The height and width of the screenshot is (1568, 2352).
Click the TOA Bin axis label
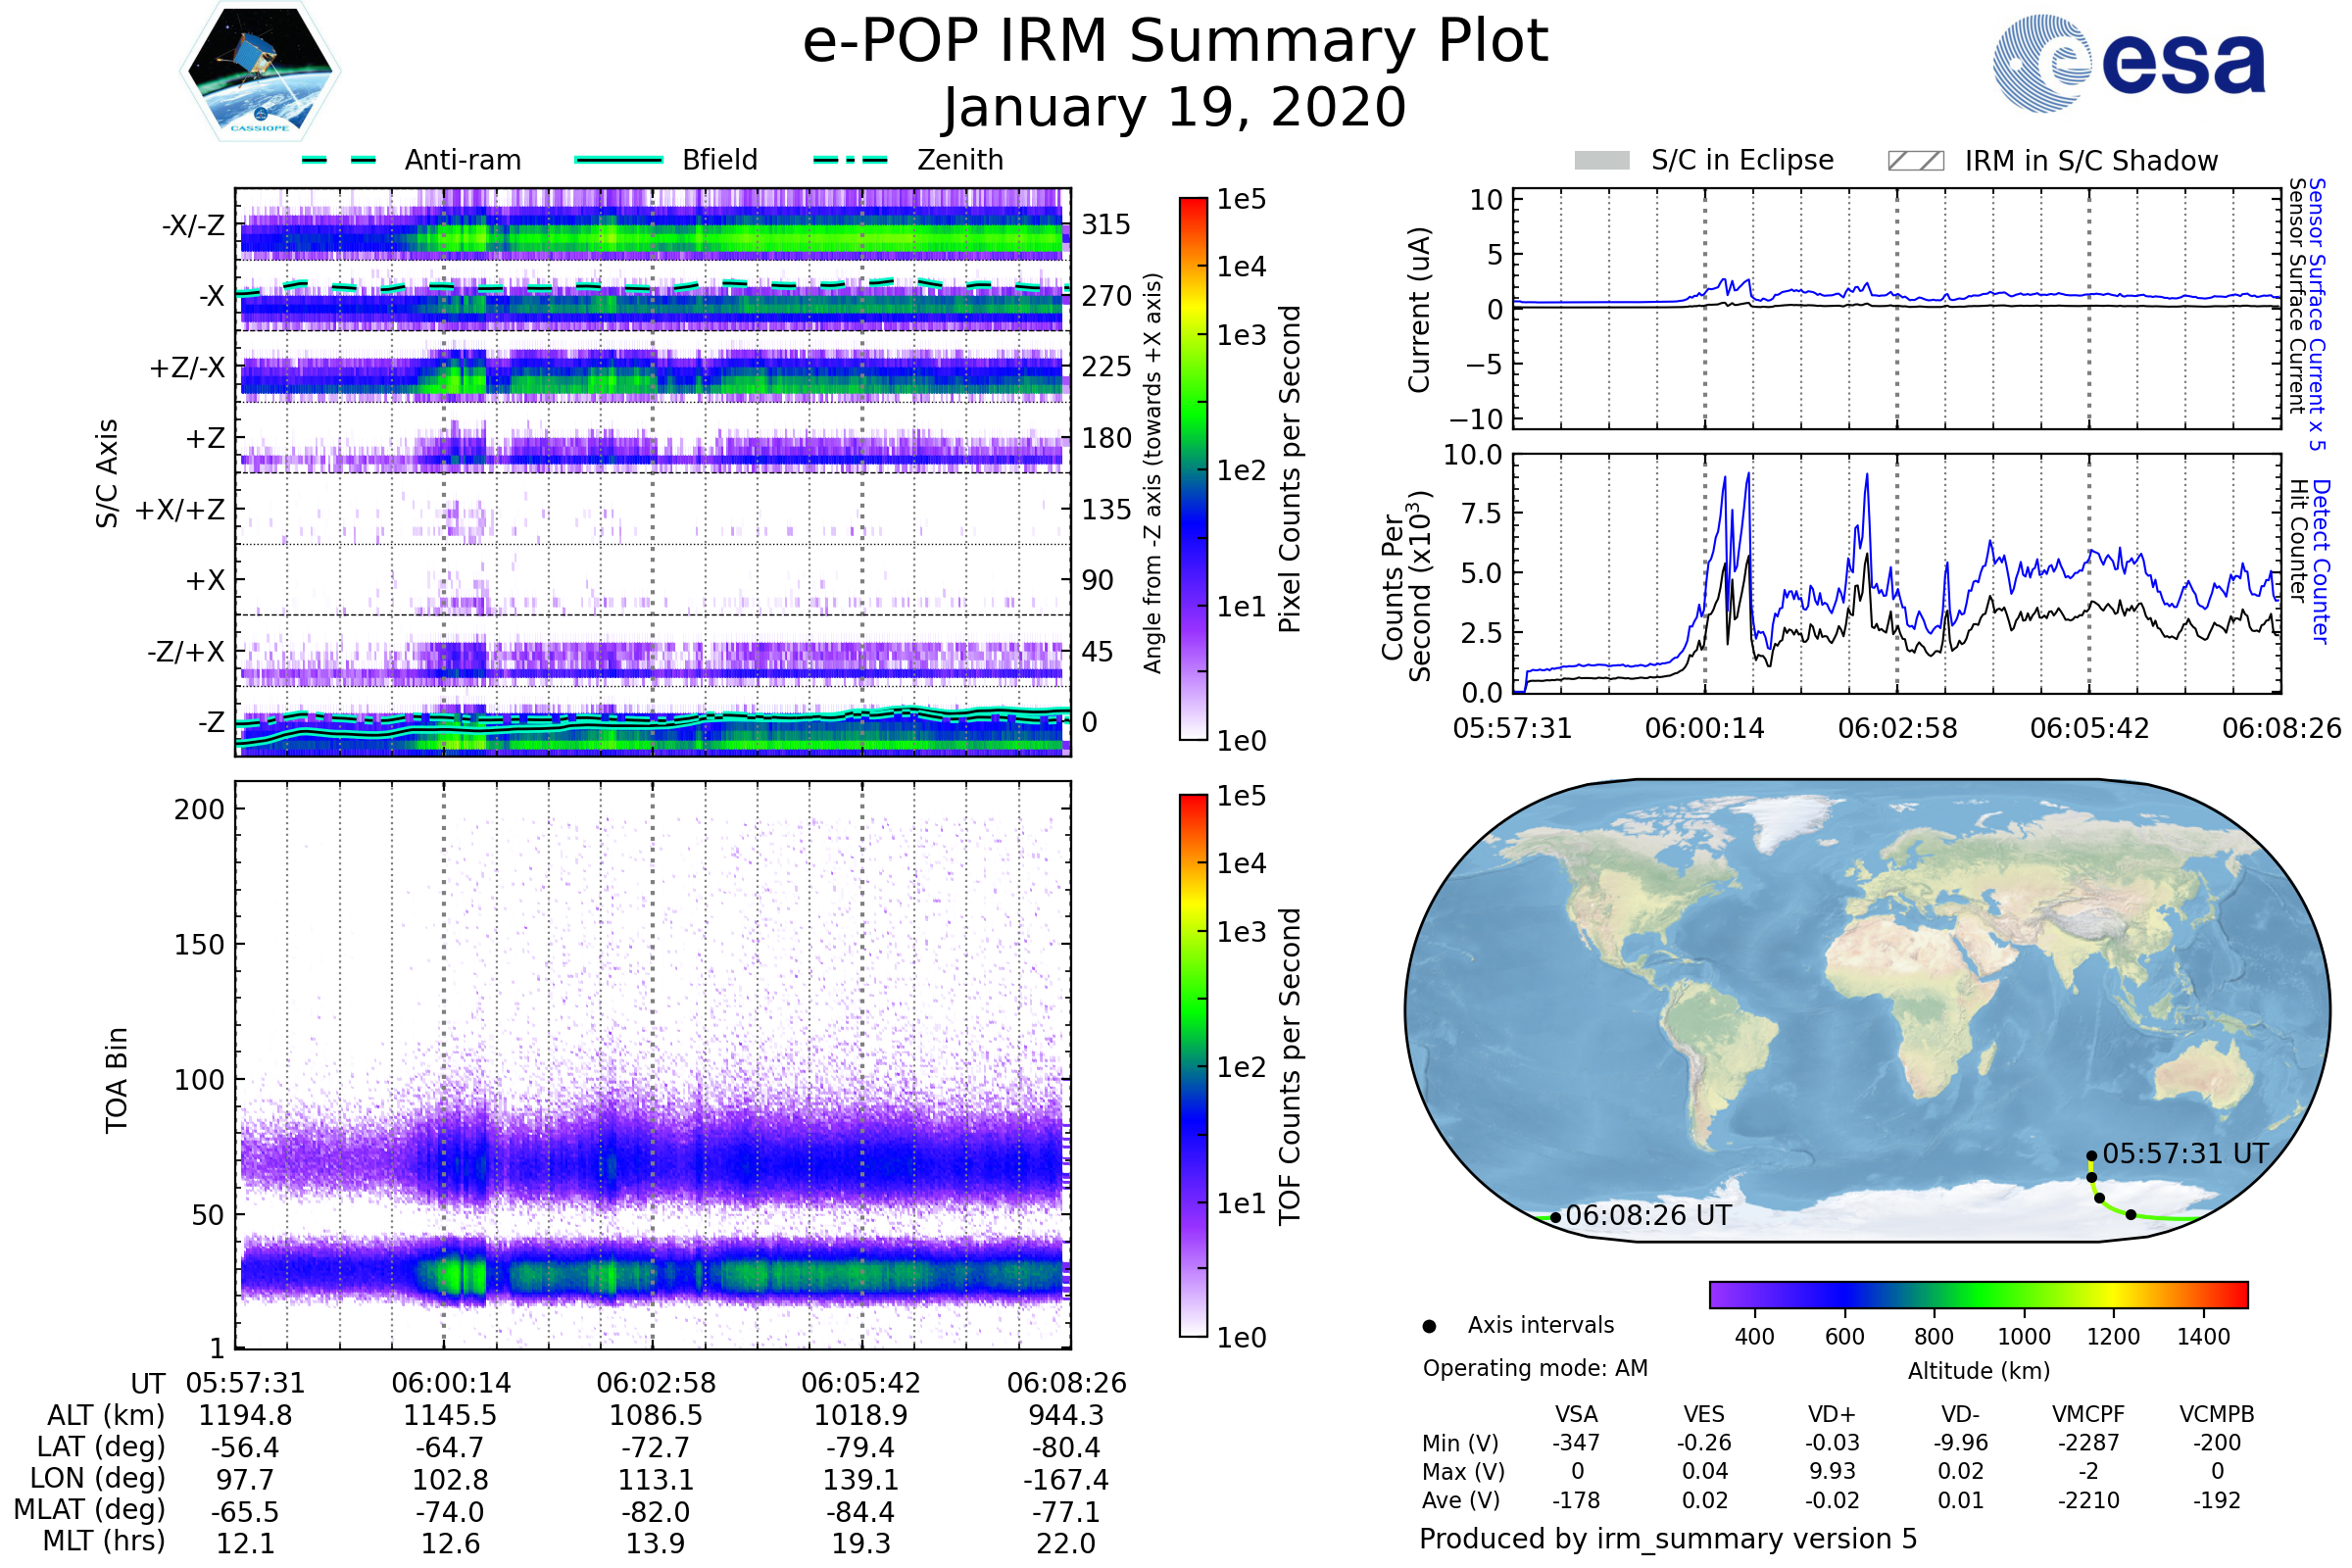[117, 1080]
